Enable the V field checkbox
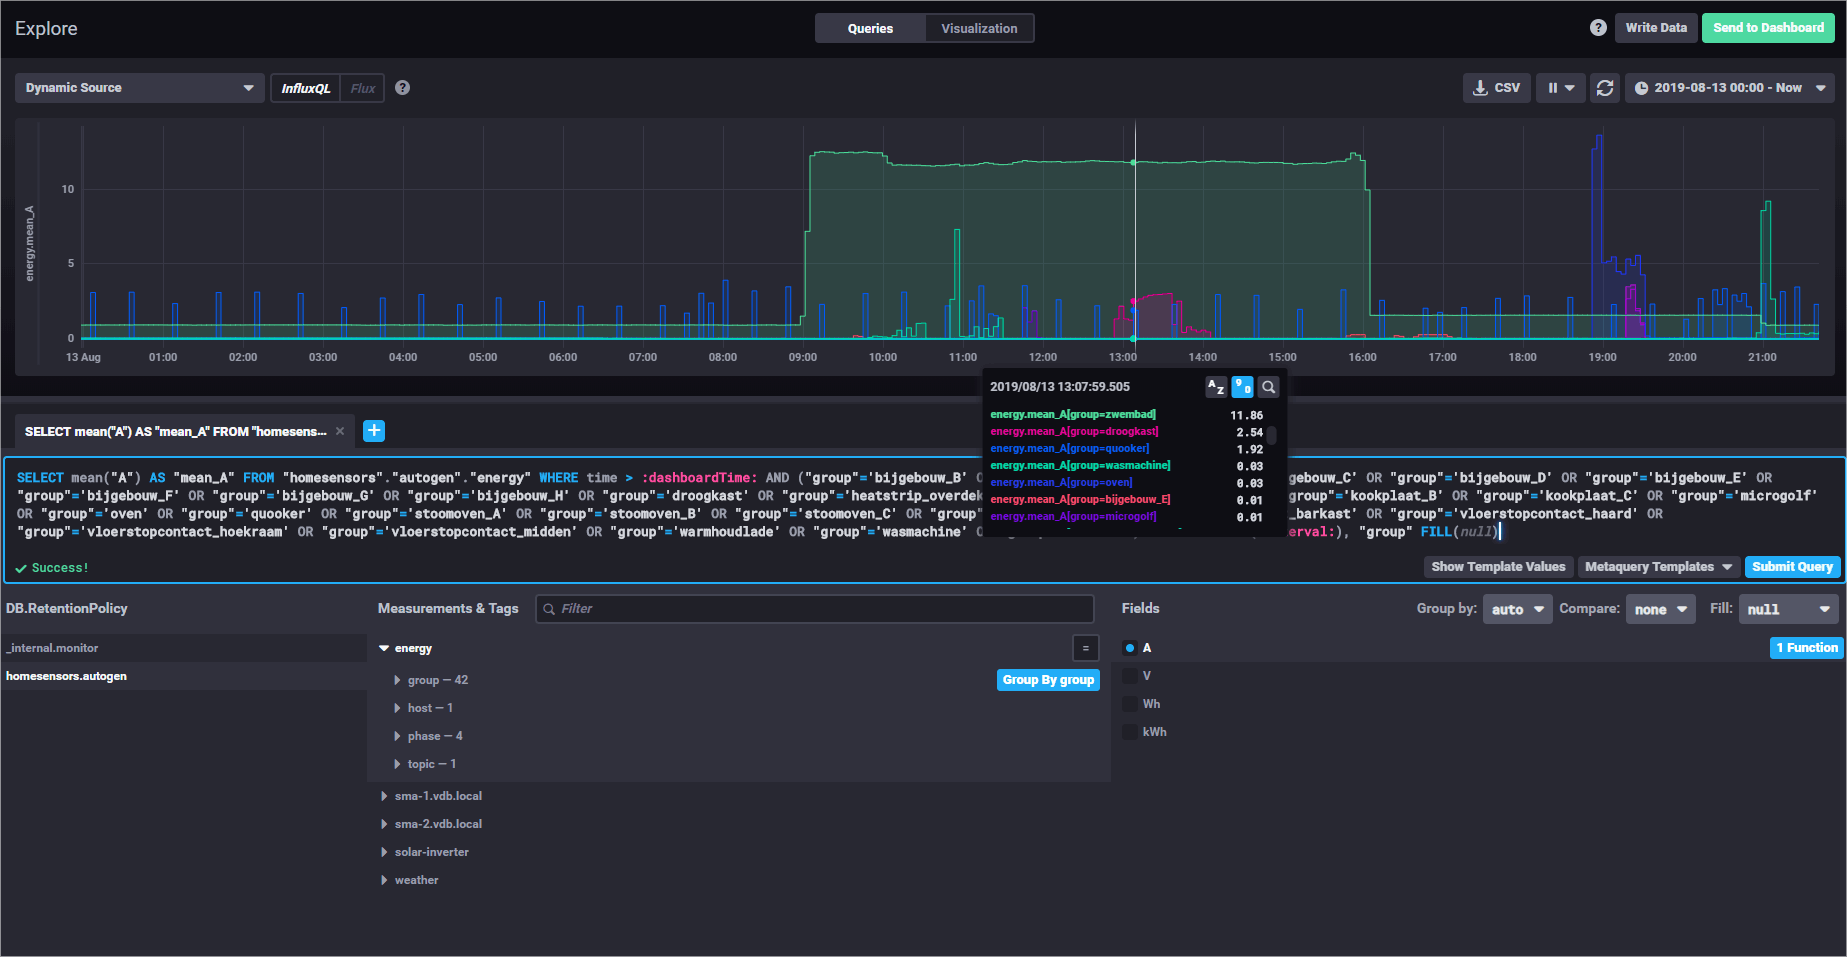1847x957 pixels. (x=1130, y=676)
